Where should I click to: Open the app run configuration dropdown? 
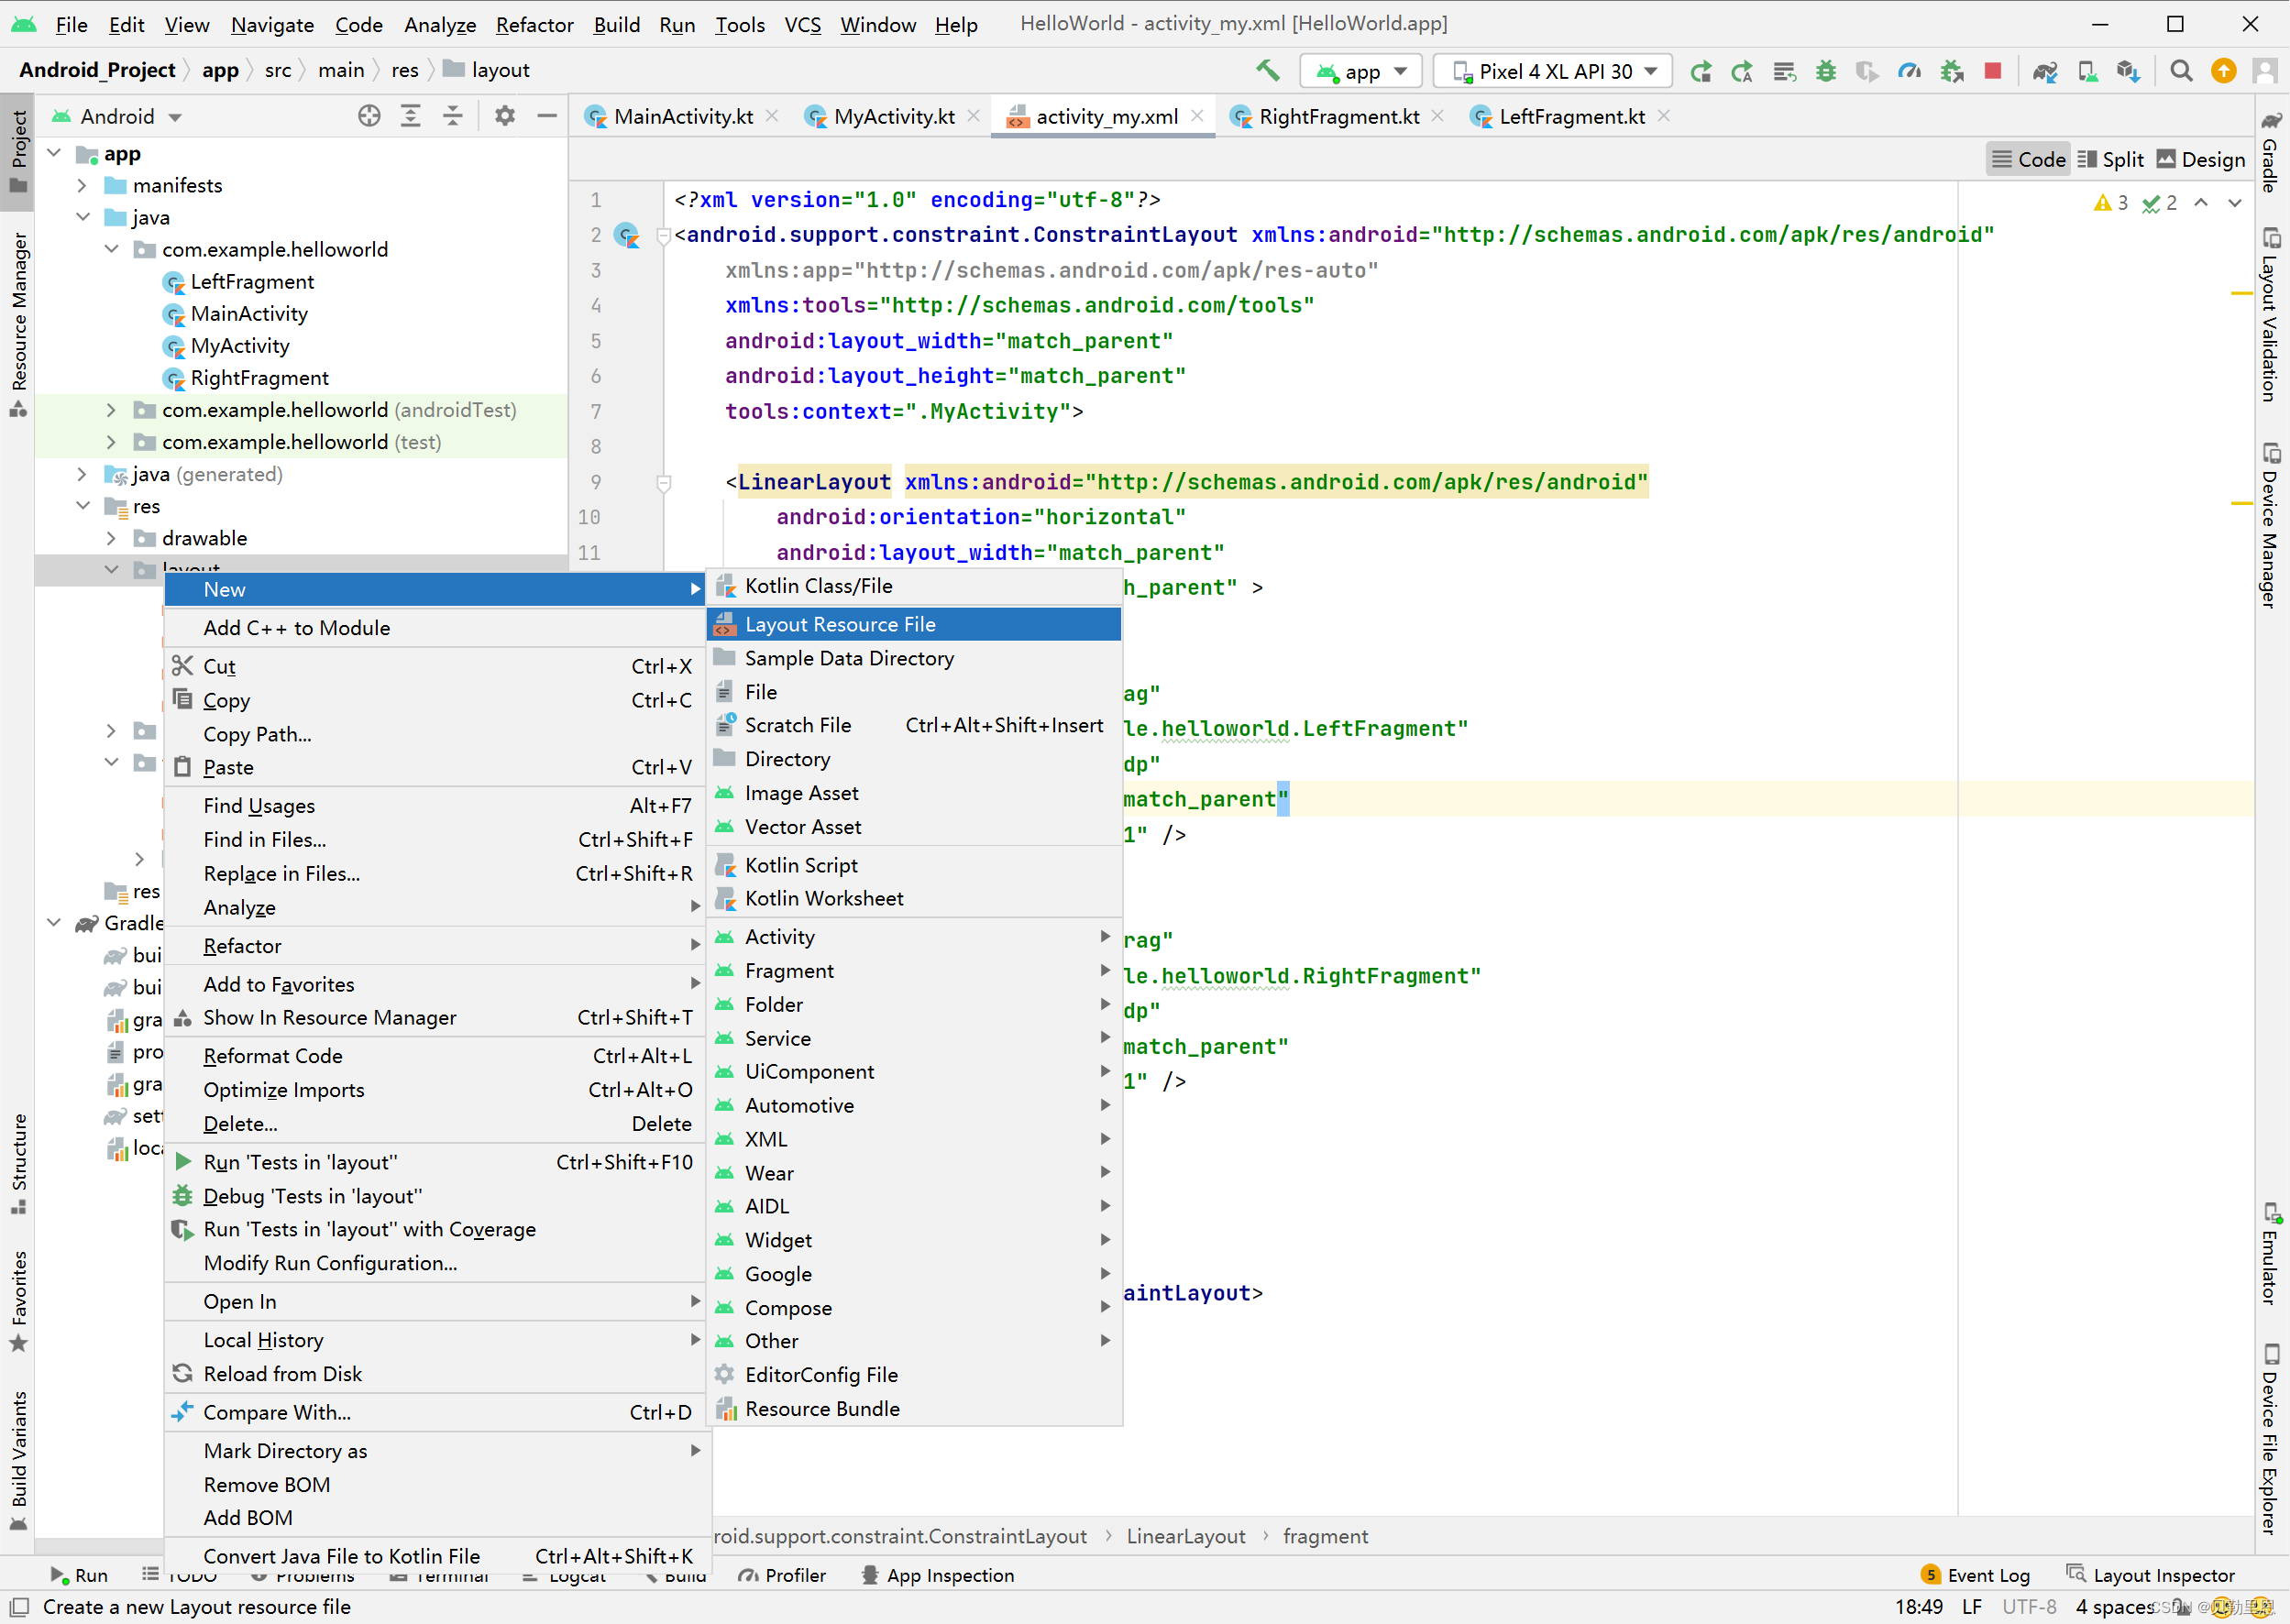point(1361,71)
